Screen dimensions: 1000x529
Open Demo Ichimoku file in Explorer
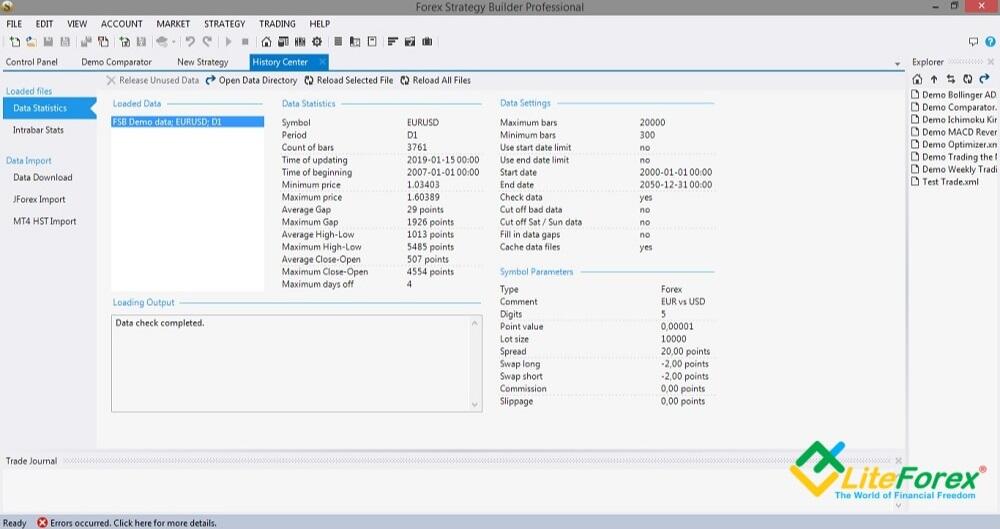[x=954, y=119]
